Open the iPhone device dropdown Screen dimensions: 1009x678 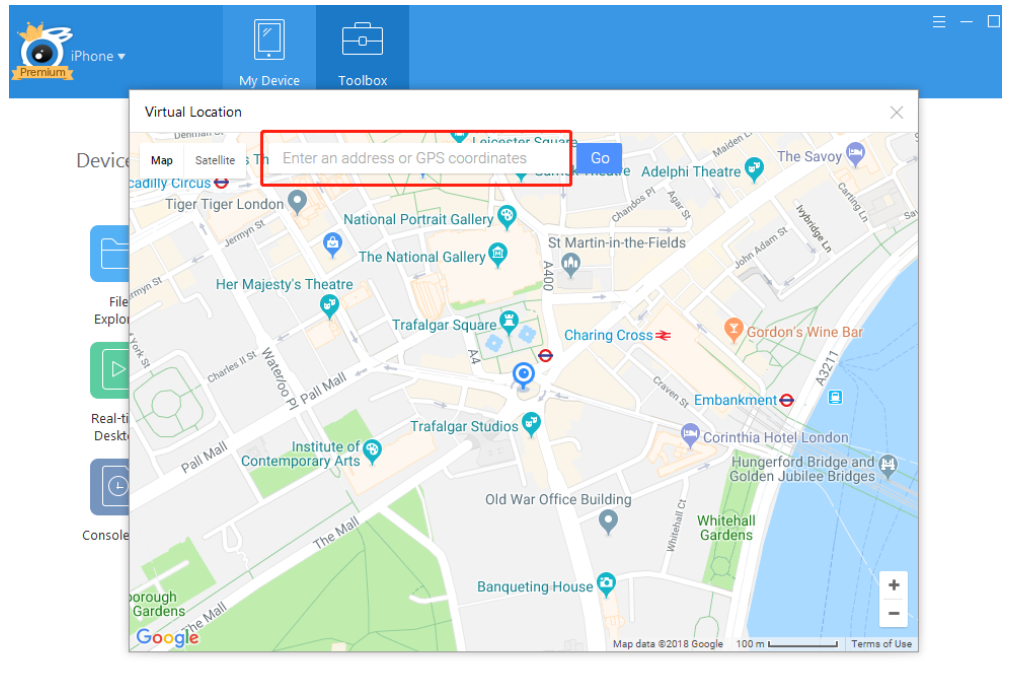98,57
